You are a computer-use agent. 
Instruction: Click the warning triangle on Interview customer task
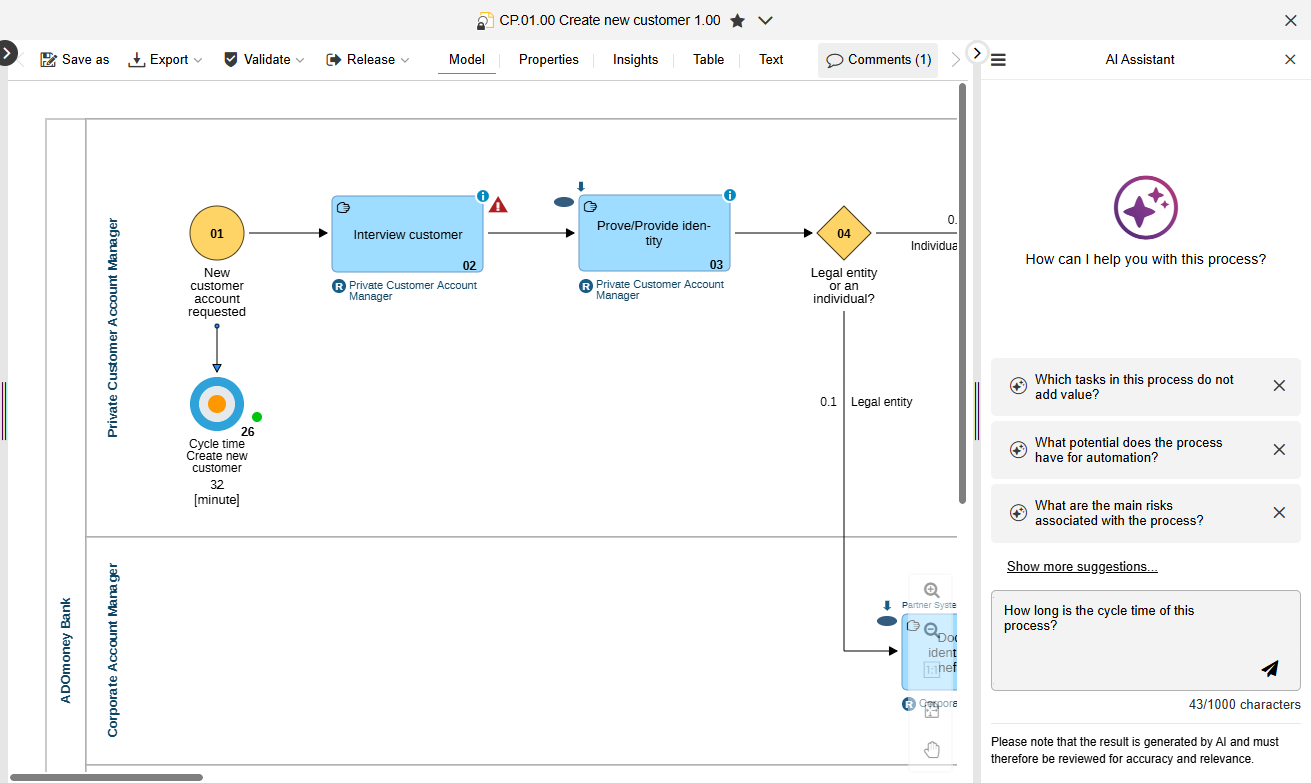click(x=499, y=203)
